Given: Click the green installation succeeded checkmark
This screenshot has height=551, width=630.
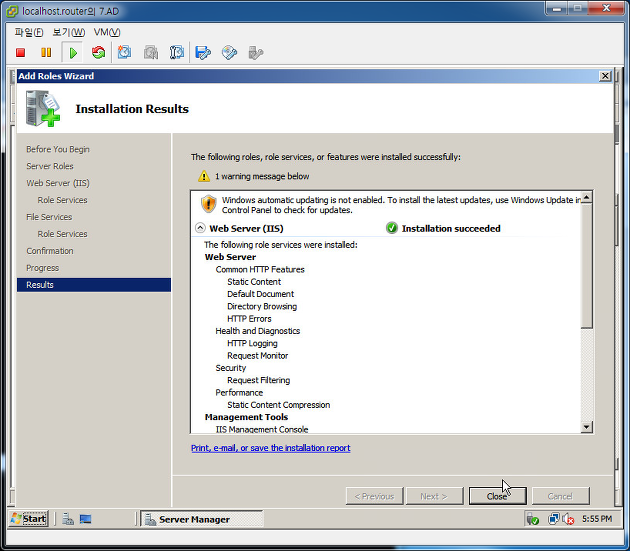Looking at the screenshot, I should pyautogui.click(x=392, y=228).
